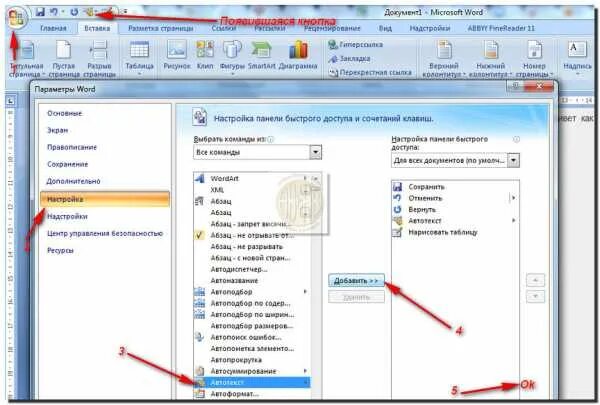600x405 pixels.
Task: Open Центр управления безопасностью category
Action: pyautogui.click(x=104, y=234)
